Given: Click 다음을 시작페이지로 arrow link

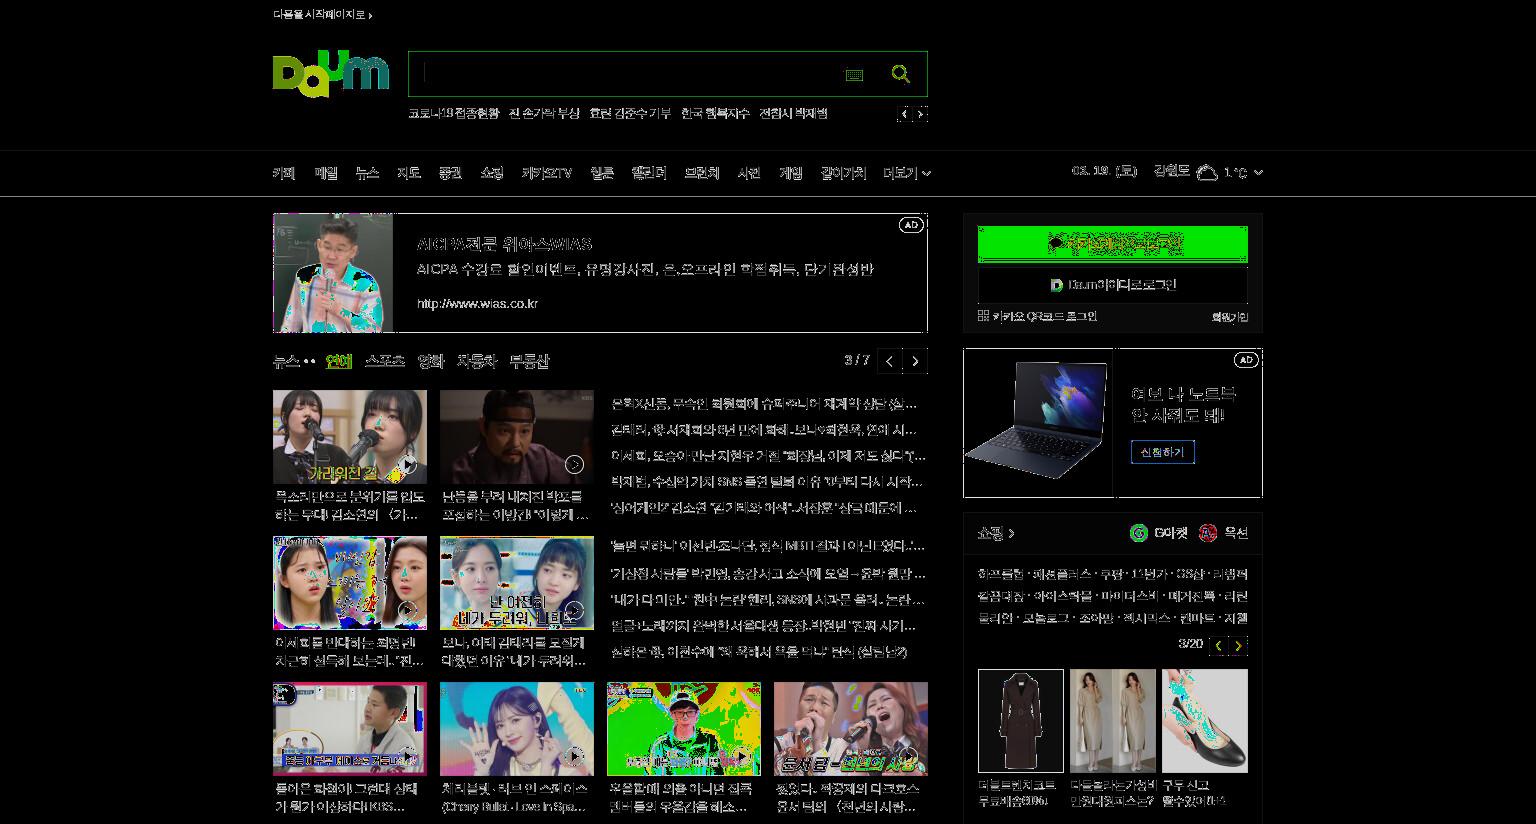Looking at the screenshot, I should pyautogui.click(x=323, y=15).
